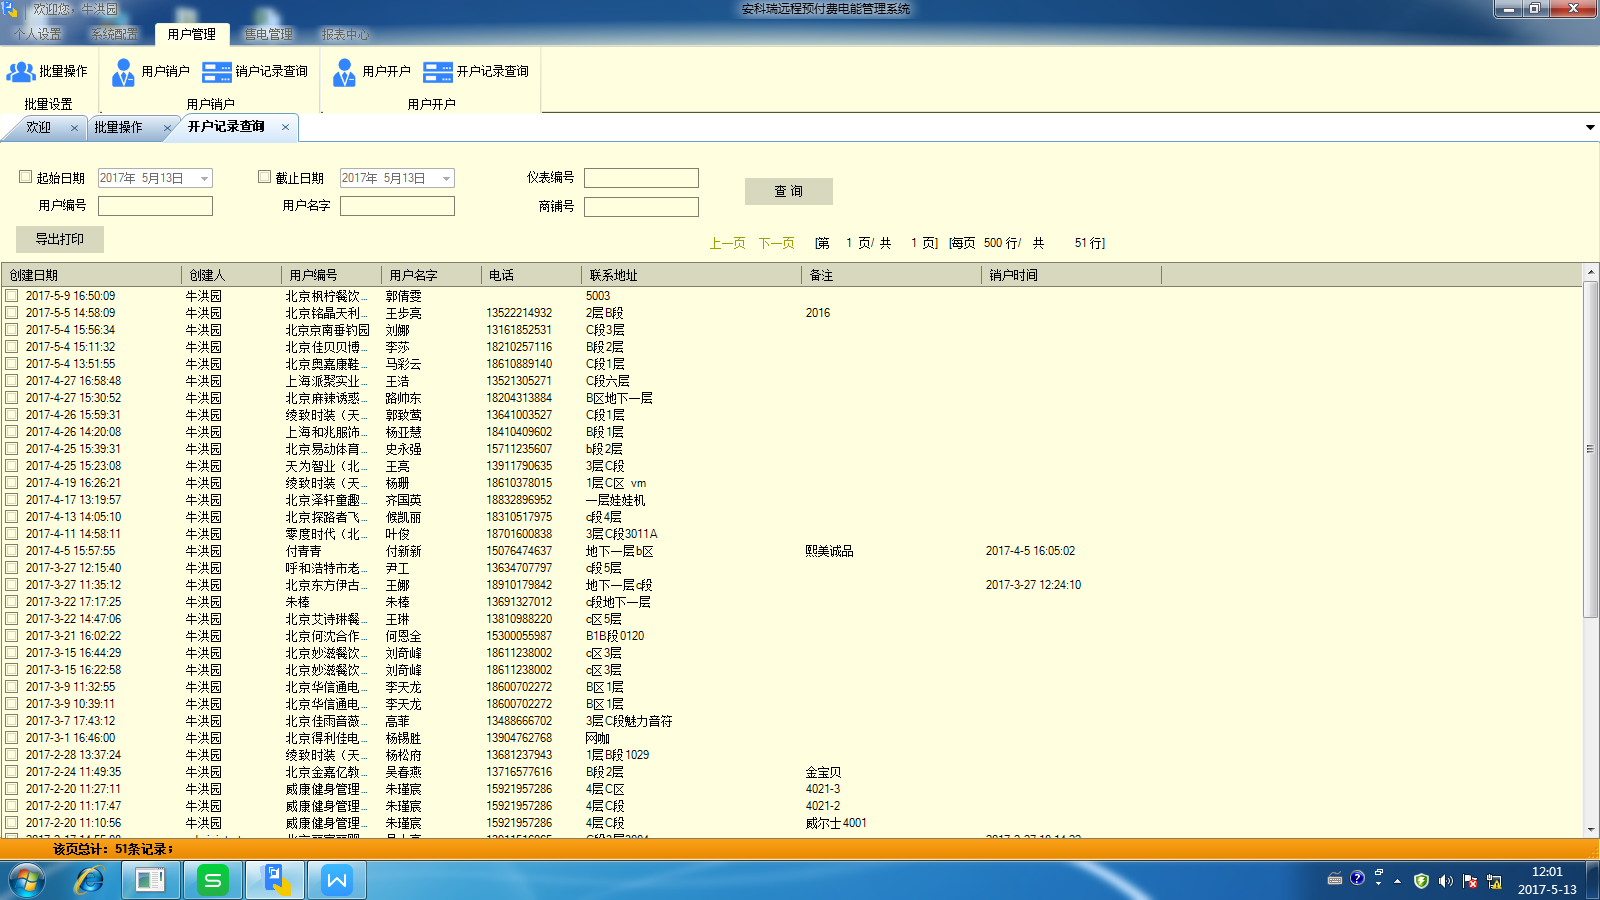
Task: Sort by 销户时间 column header
Action: (1071, 275)
